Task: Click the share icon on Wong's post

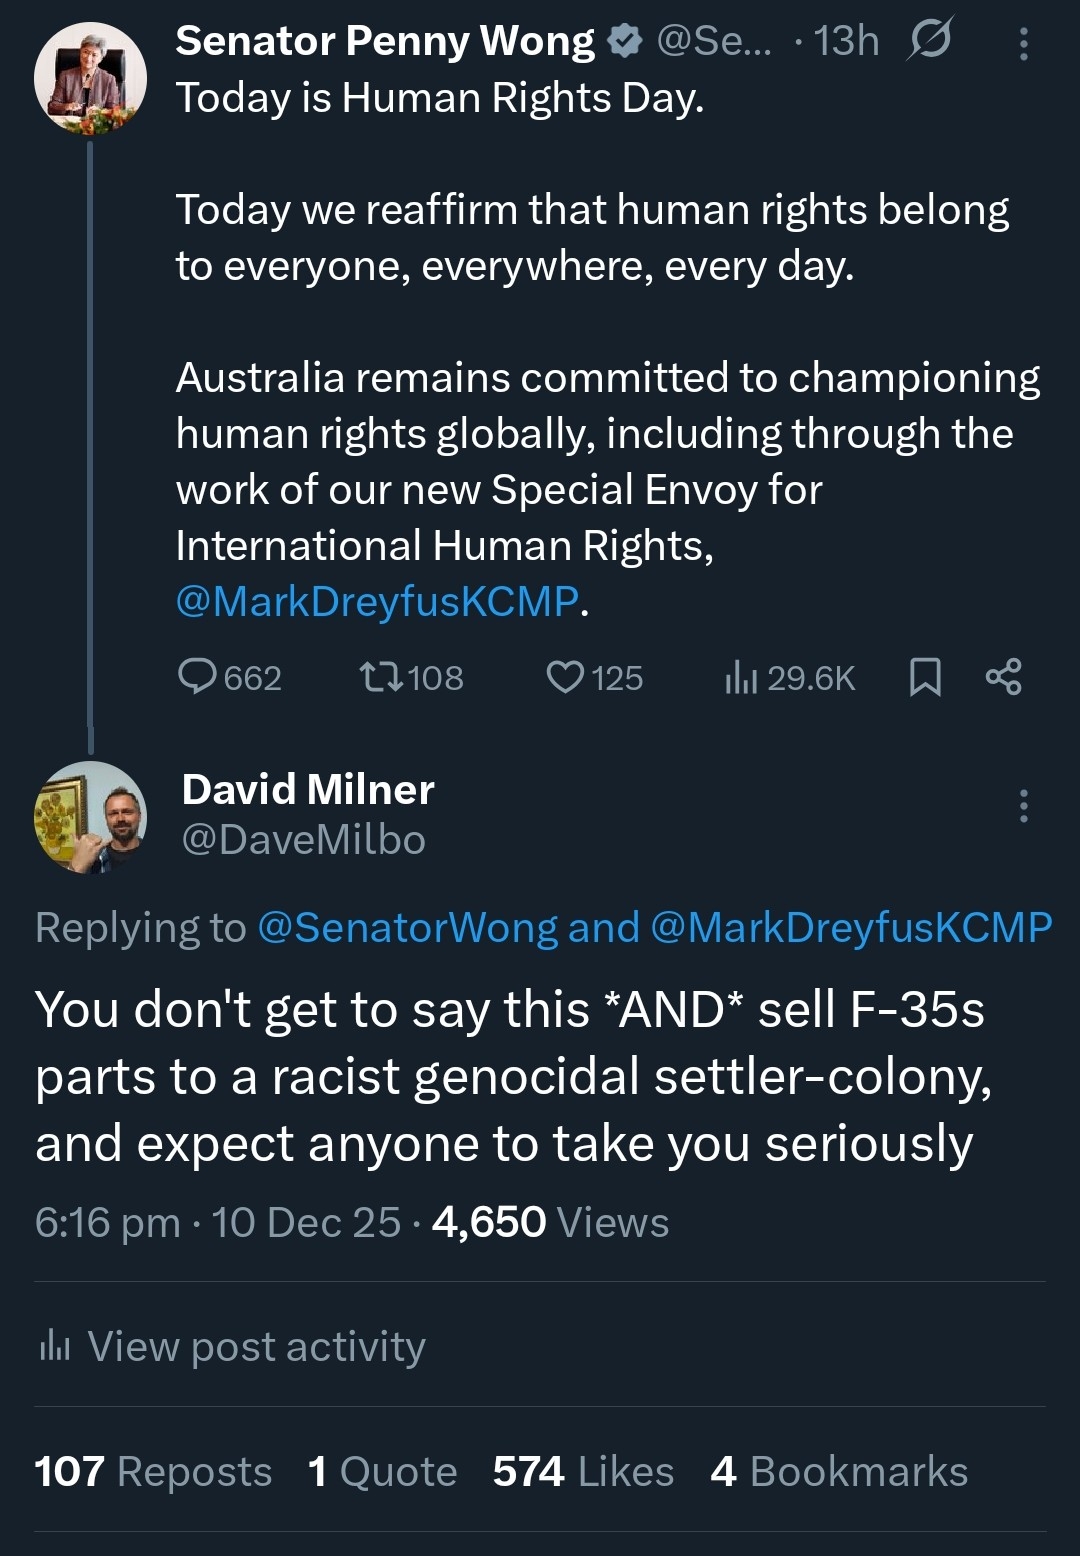Action: (1003, 677)
